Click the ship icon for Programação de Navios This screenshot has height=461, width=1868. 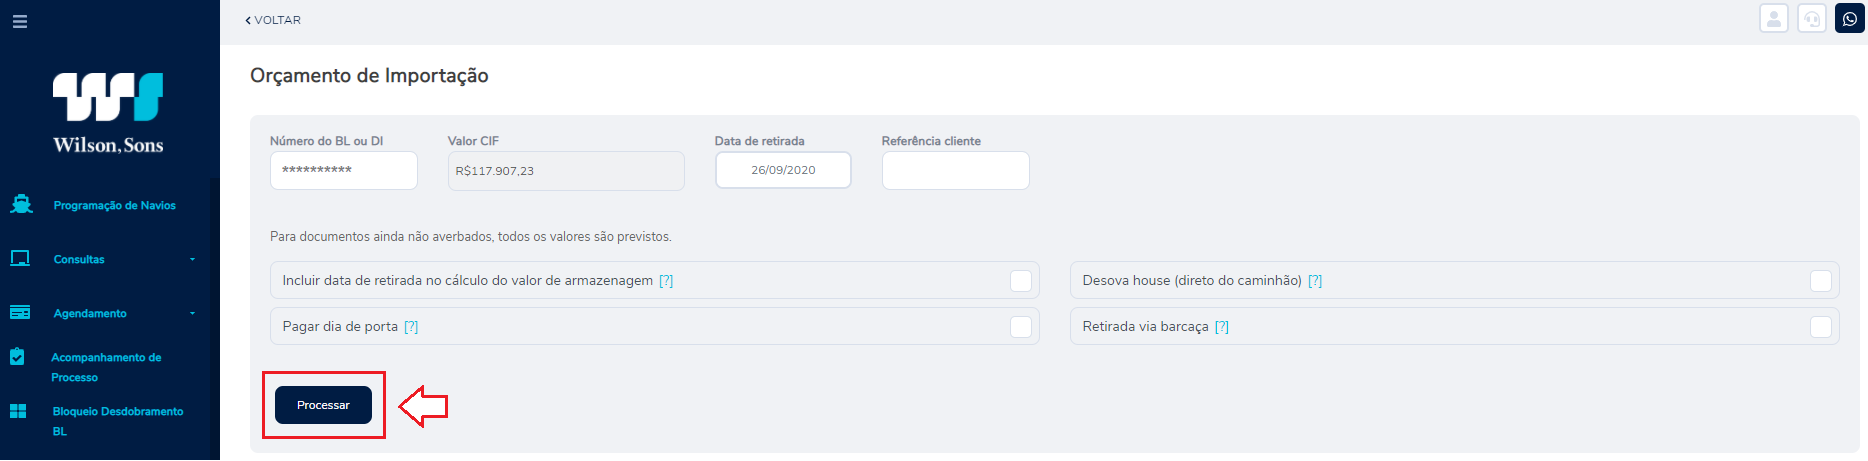21,204
